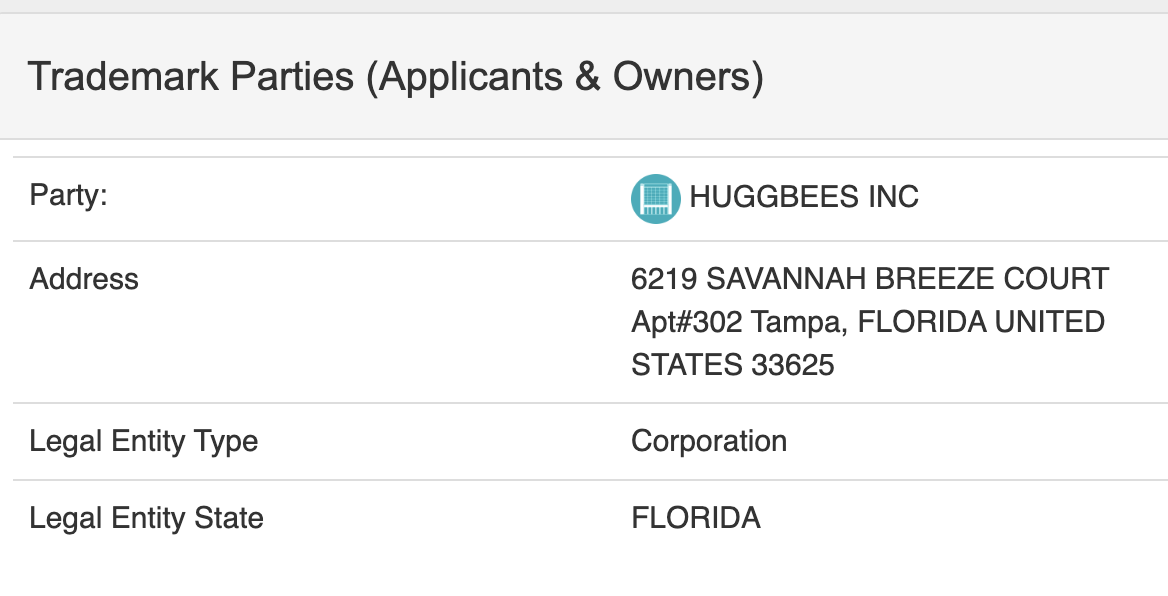Viewport: 1168px width, 596px height.
Task: Select the "Legal Entity Type" label
Action: (143, 441)
